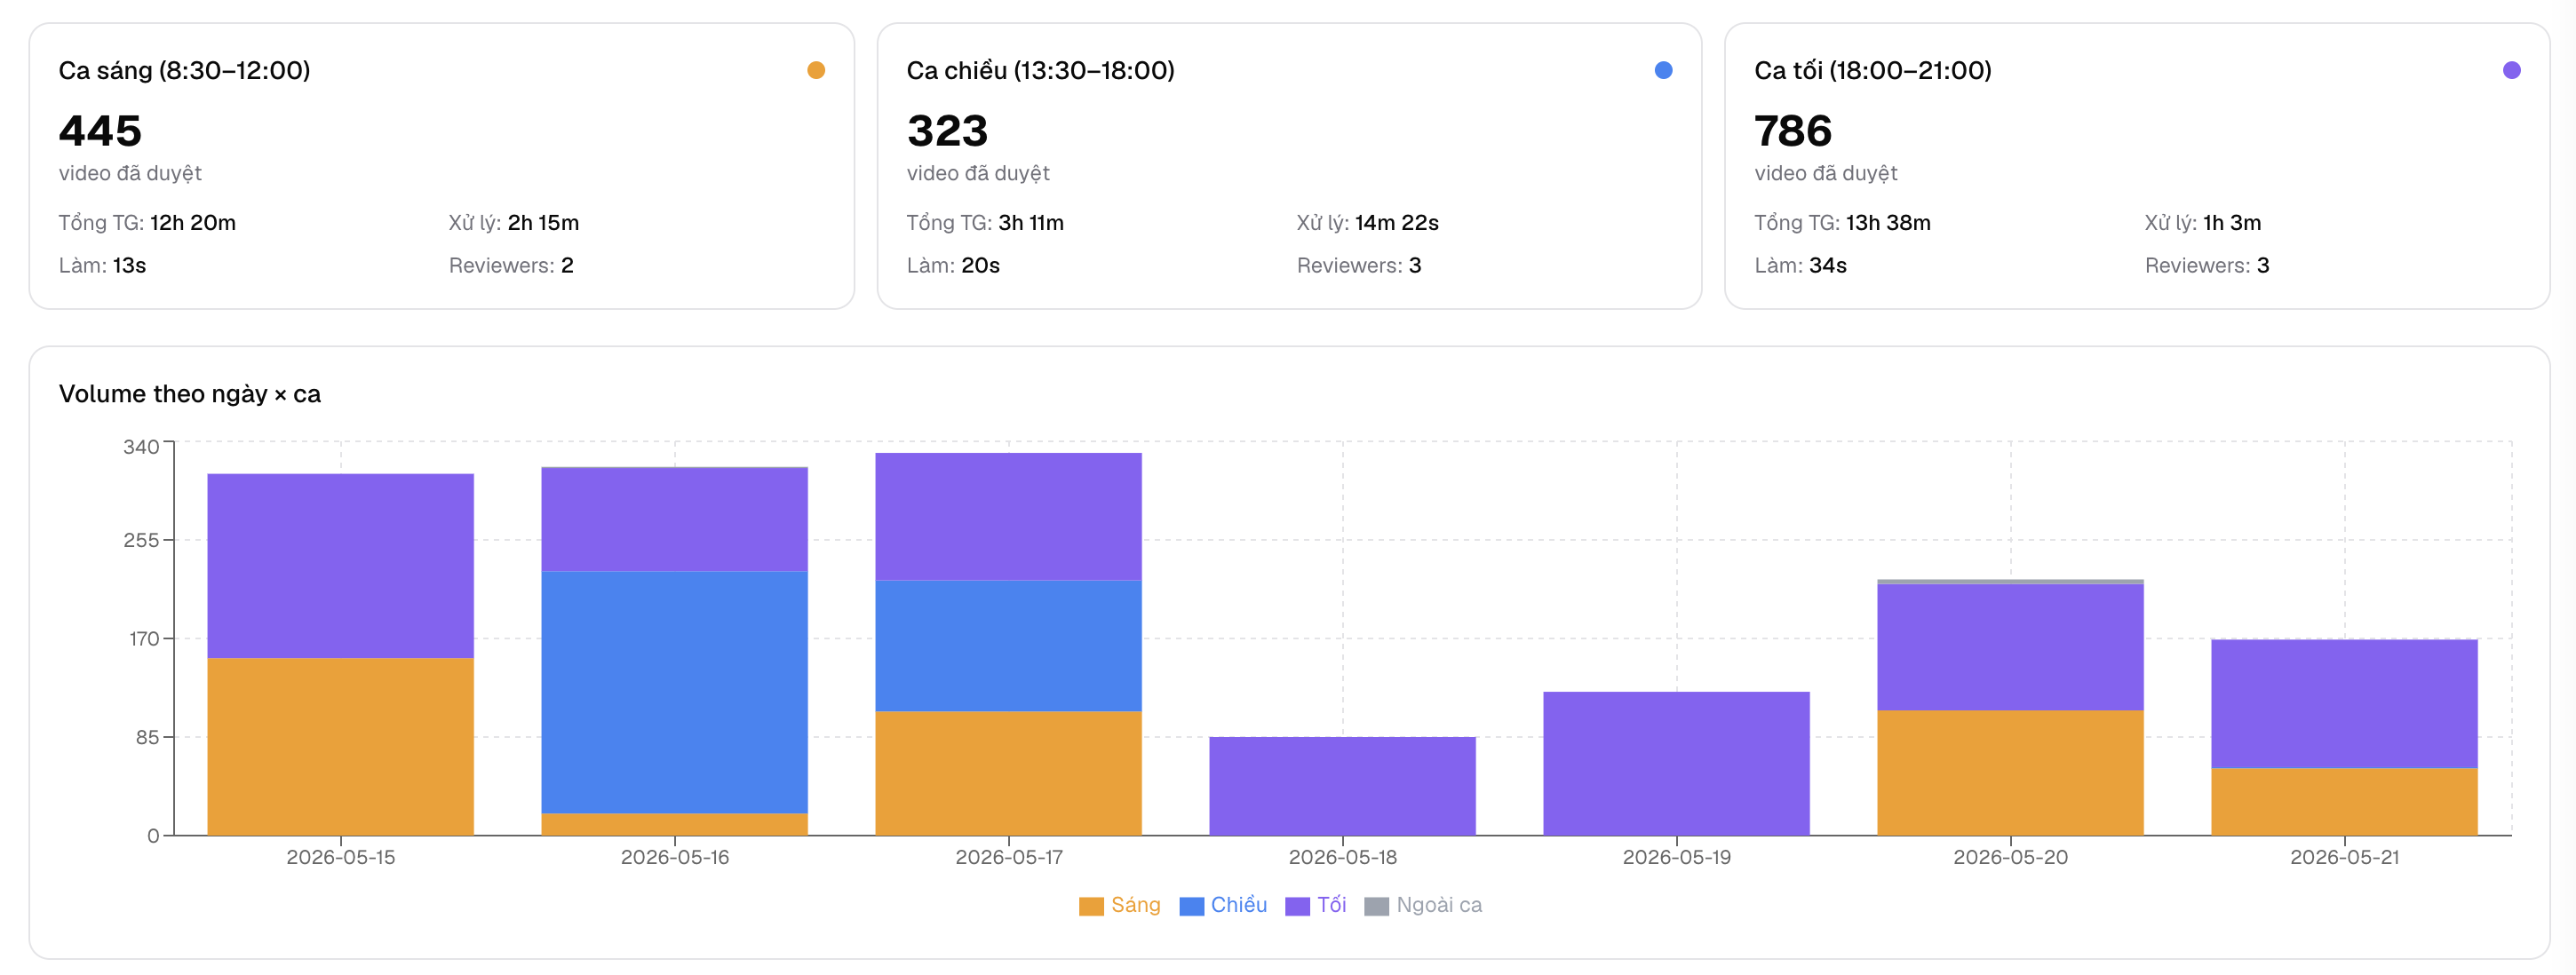Click the orange dot on Ca sáng card
Screen dimensions: 2576x975
click(x=816, y=70)
